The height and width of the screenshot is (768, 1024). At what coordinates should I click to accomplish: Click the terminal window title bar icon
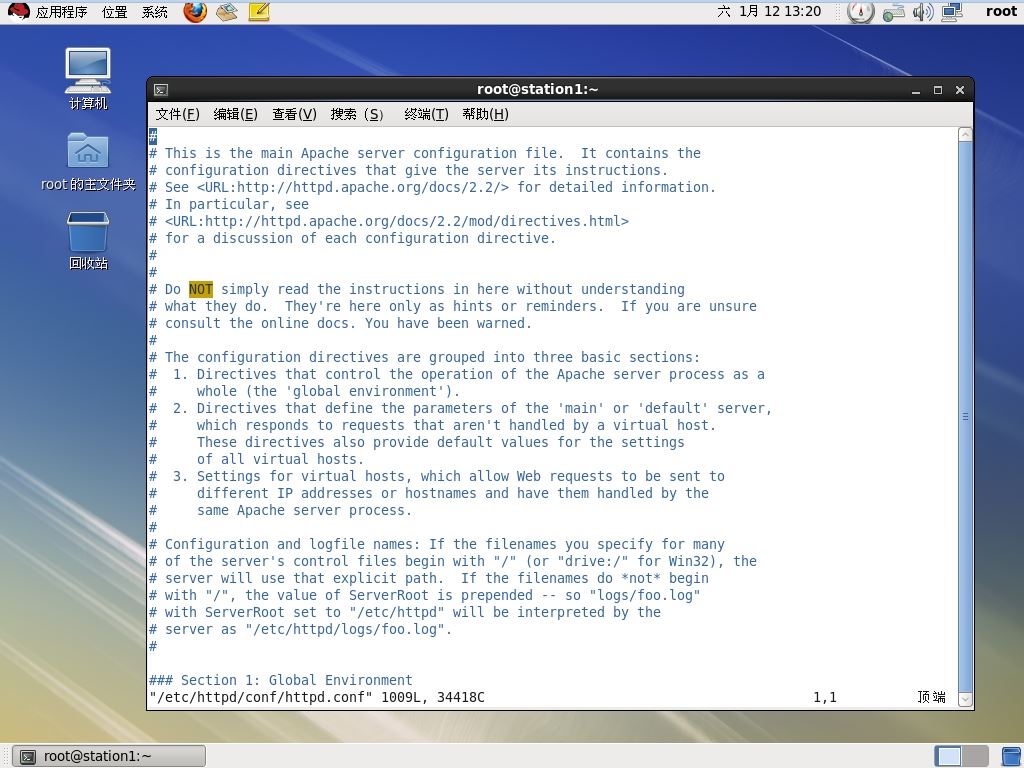[x=161, y=90]
